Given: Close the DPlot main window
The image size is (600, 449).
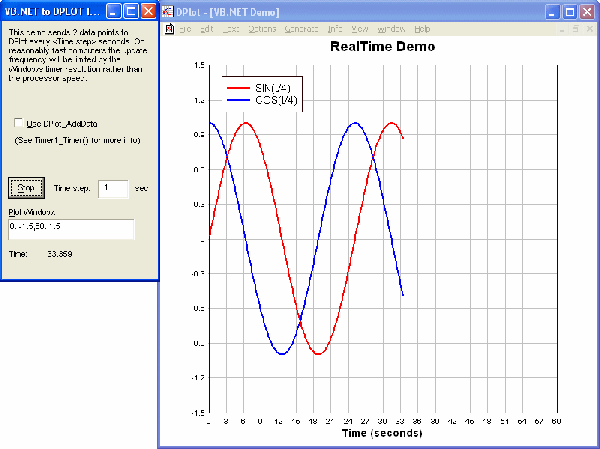Looking at the screenshot, I should pos(588,12).
